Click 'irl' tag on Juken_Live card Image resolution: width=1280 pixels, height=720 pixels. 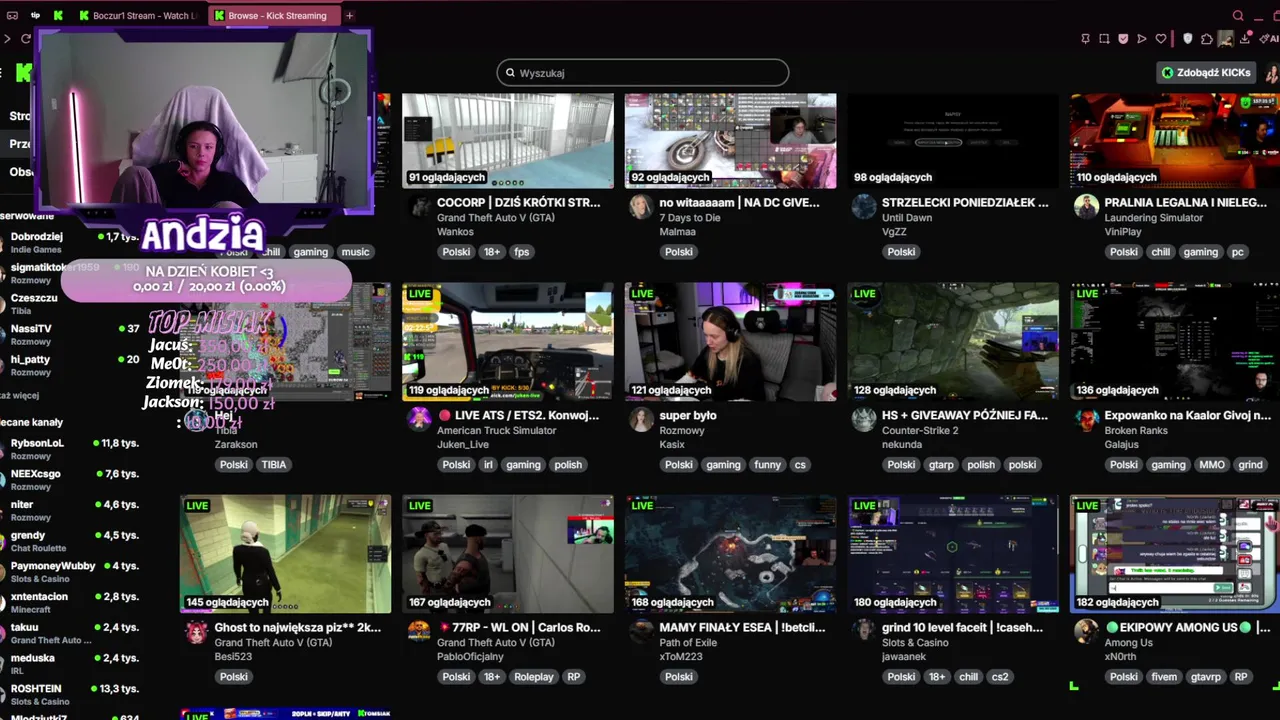[488, 465]
